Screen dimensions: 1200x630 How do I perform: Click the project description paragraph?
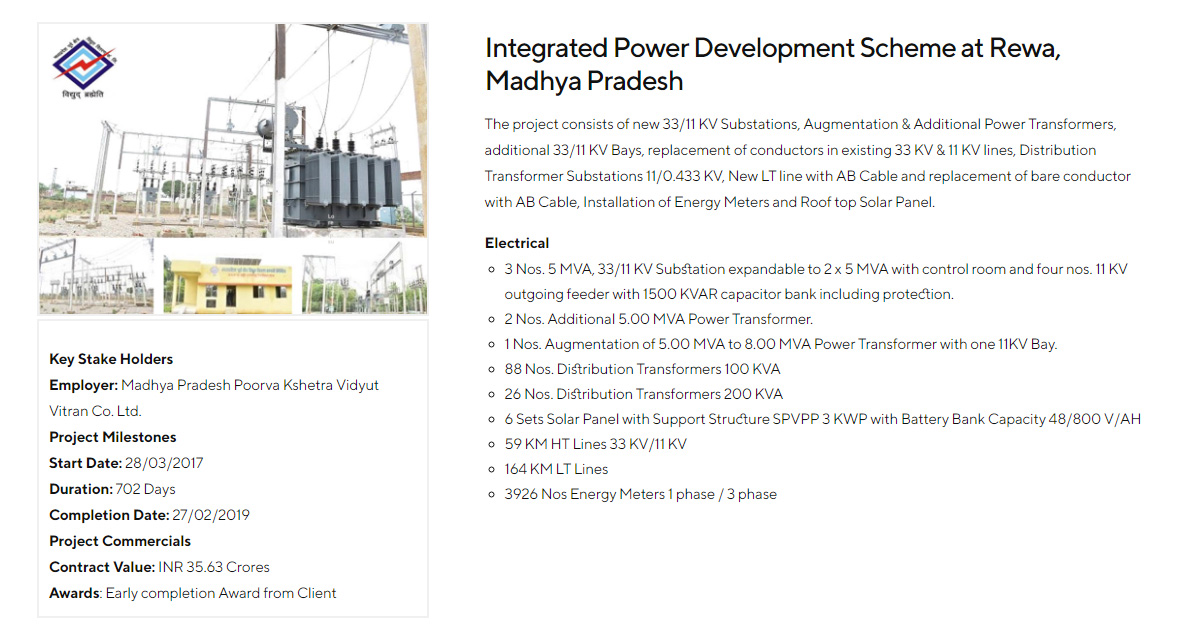click(x=808, y=163)
